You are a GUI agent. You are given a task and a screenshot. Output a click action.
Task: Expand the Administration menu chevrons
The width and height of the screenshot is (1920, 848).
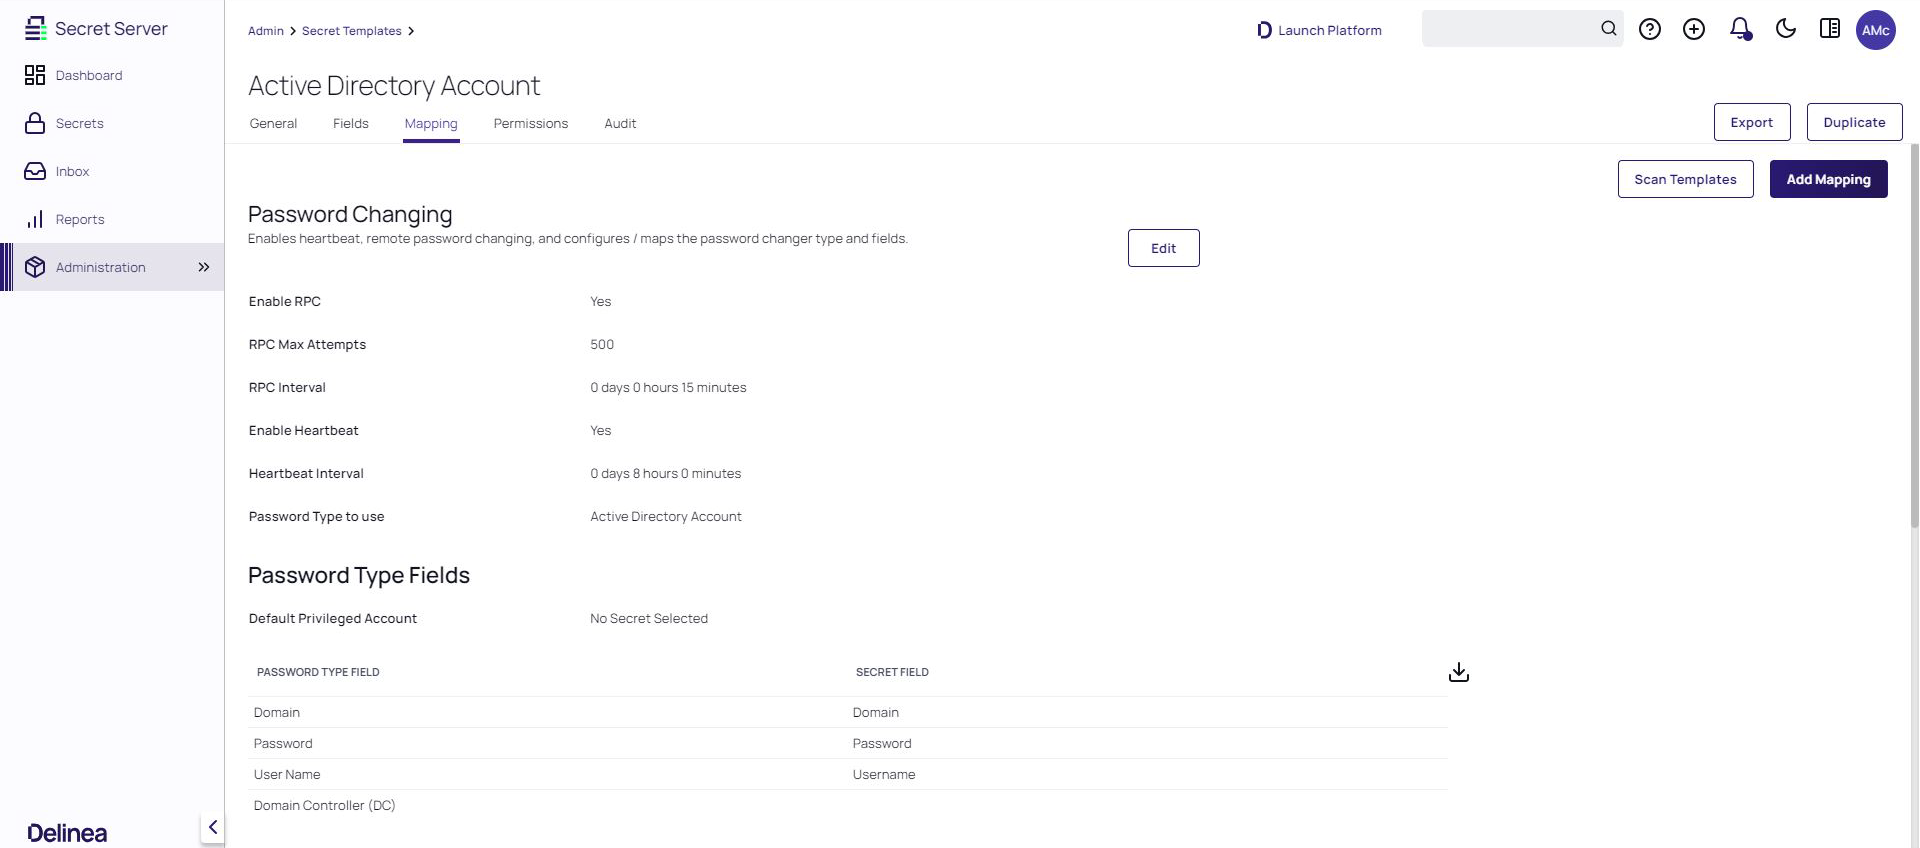(x=204, y=267)
